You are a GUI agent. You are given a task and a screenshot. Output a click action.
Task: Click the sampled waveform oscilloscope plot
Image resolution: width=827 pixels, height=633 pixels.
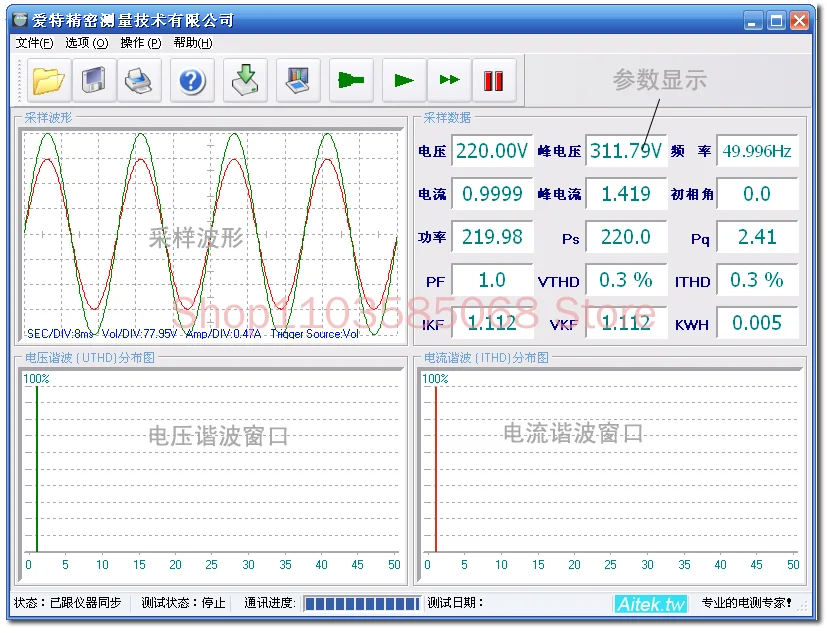click(211, 235)
